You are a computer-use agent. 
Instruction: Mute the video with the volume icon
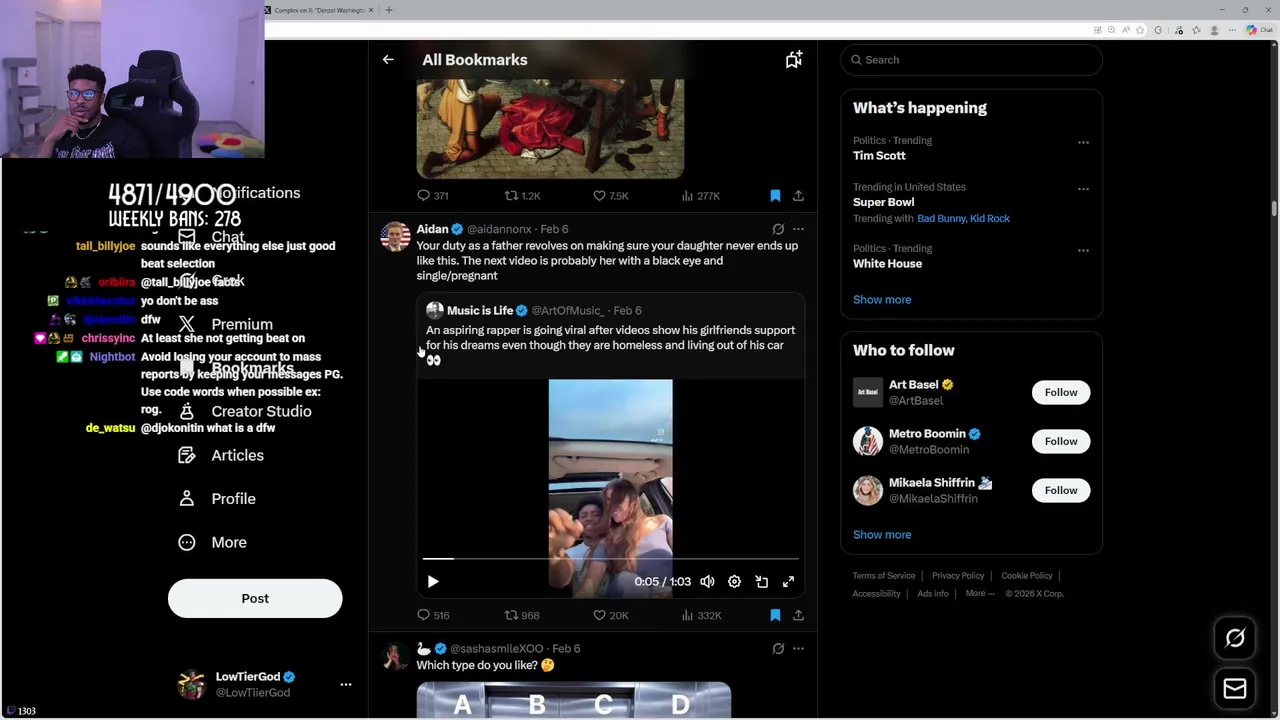coord(707,581)
